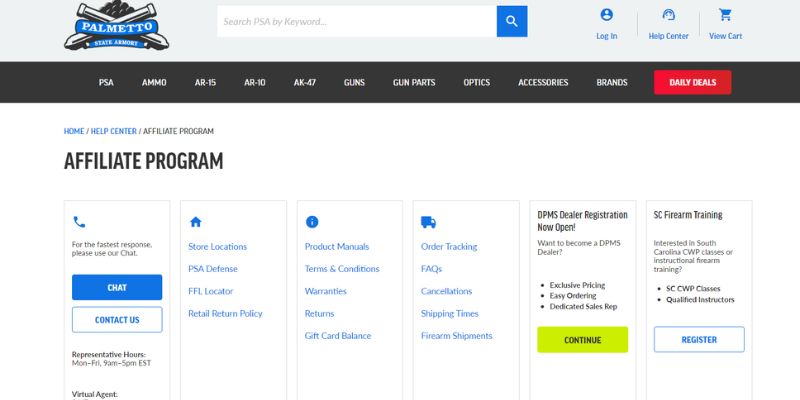Viewport: 800px width, 400px height.
Task: Click the AFFILIATE PROGRAM page heading
Action: tap(143, 161)
